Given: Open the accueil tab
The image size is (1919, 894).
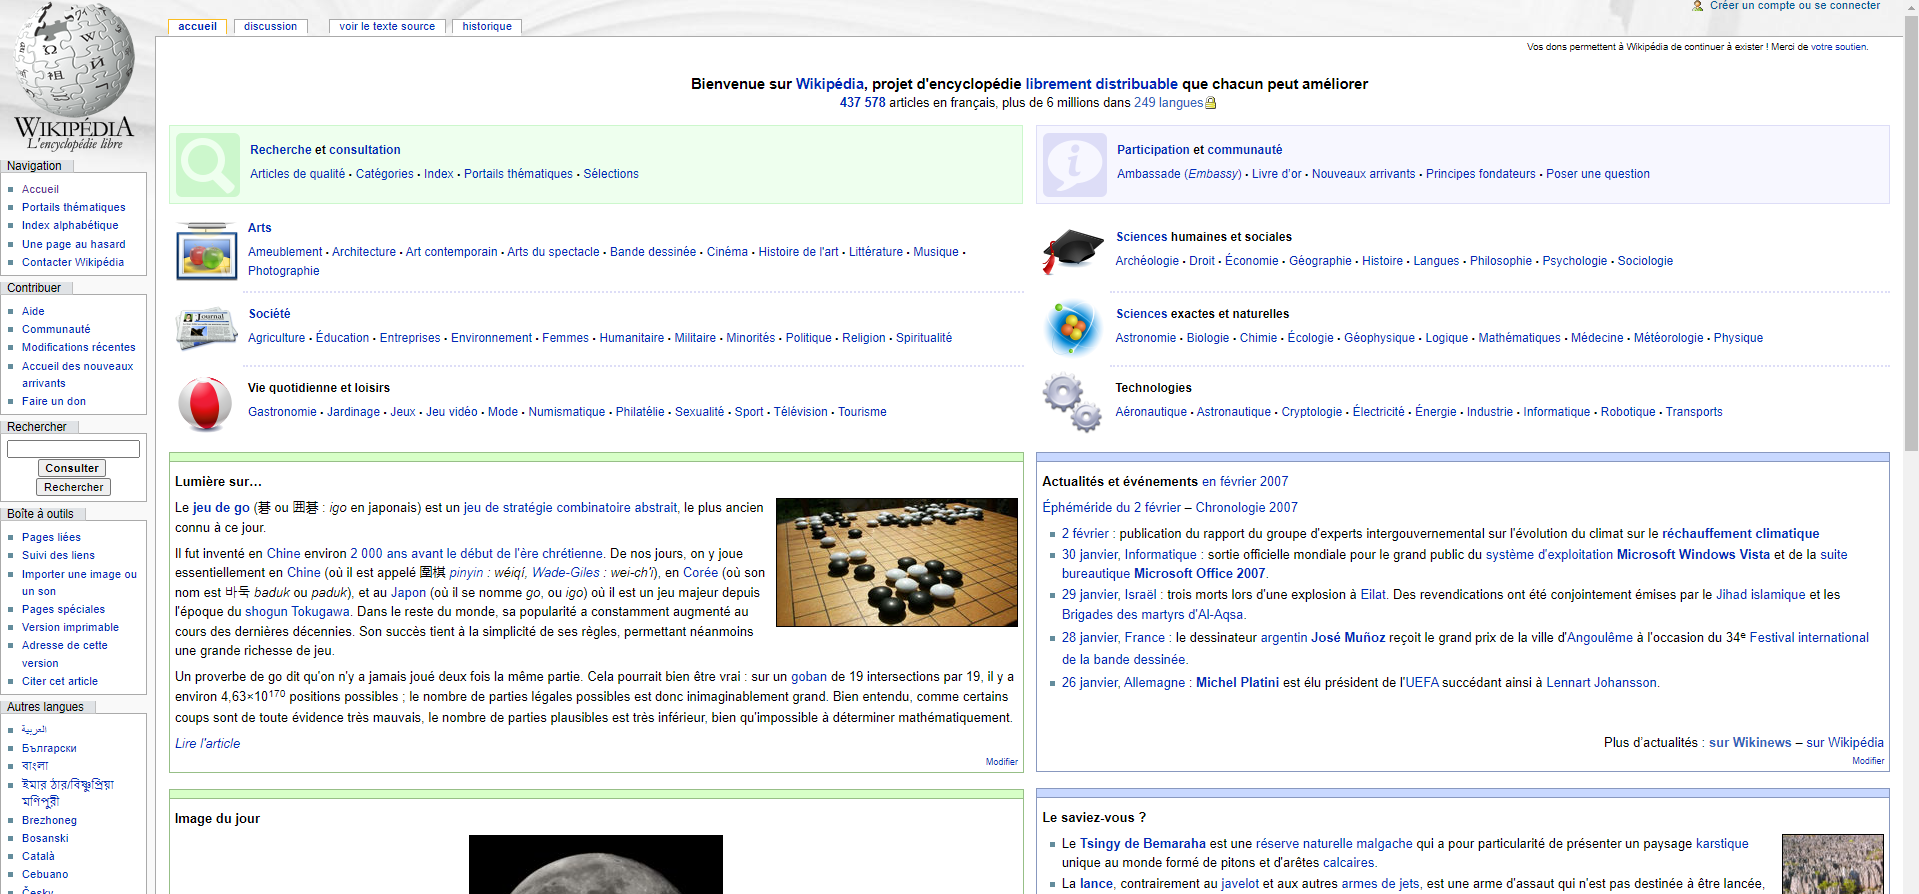Looking at the screenshot, I should coord(197,27).
